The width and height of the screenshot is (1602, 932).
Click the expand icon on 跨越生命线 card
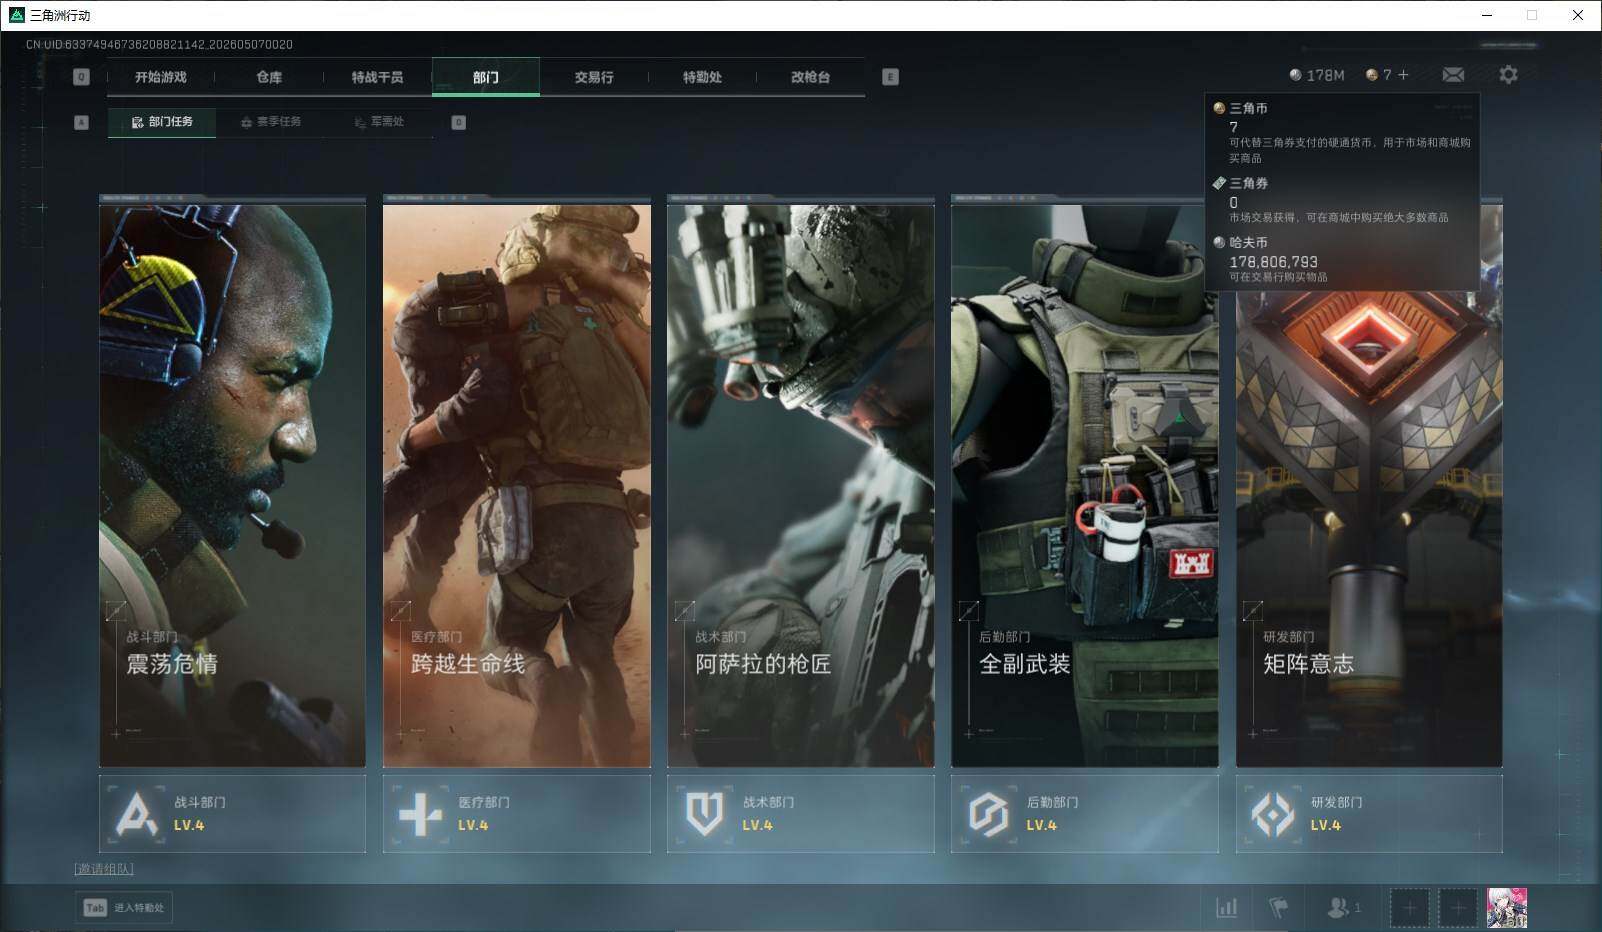400,610
